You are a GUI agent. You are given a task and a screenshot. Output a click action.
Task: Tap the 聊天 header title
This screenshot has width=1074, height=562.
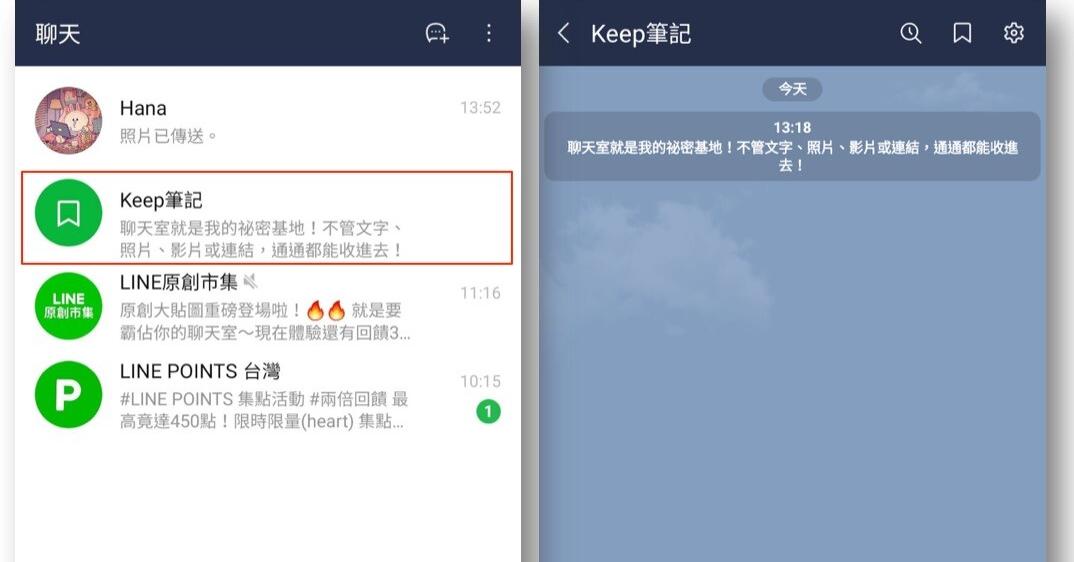pos(58,34)
